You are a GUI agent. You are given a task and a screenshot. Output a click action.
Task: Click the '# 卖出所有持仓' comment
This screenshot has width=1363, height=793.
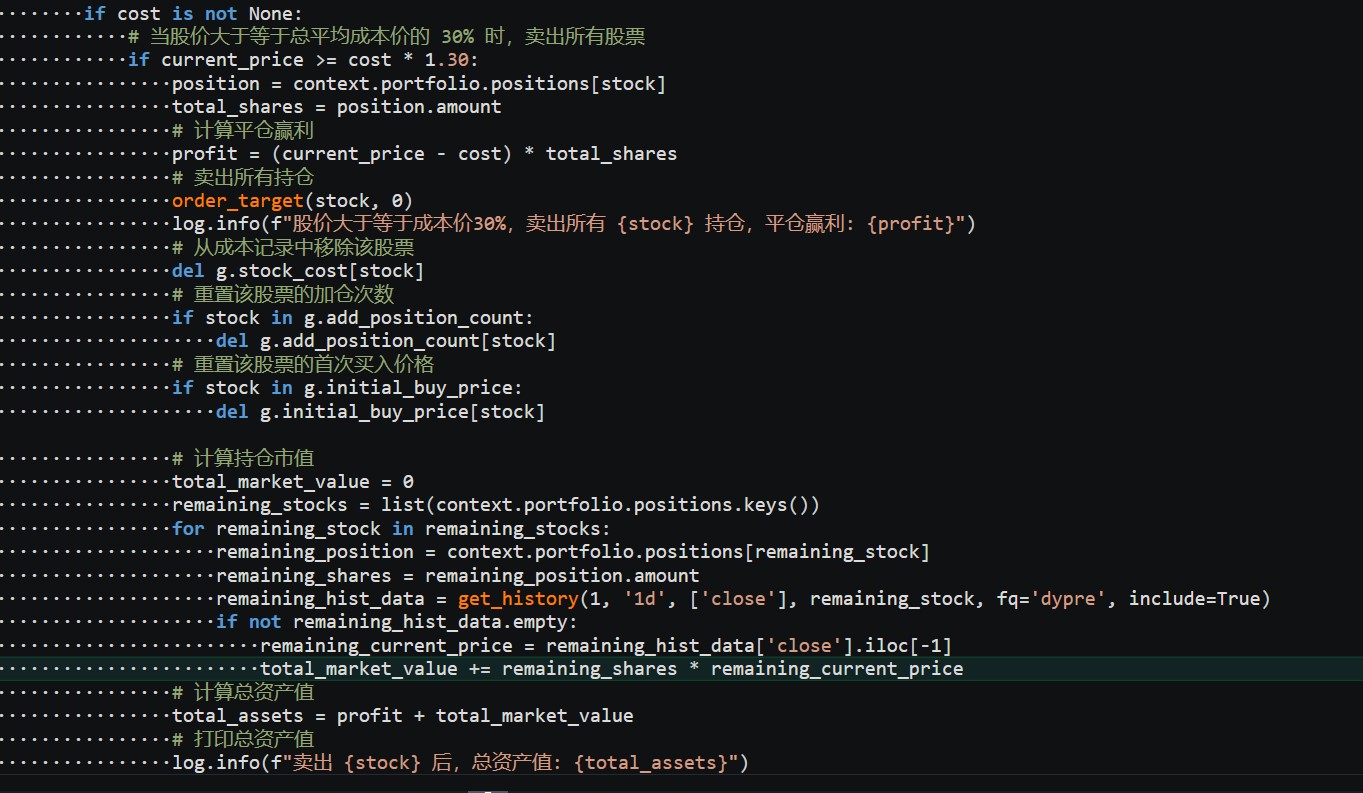(x=243, y=177)
